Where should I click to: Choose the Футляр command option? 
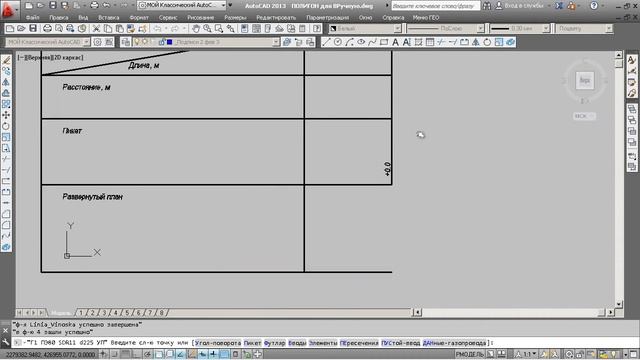tap(274, 343)
